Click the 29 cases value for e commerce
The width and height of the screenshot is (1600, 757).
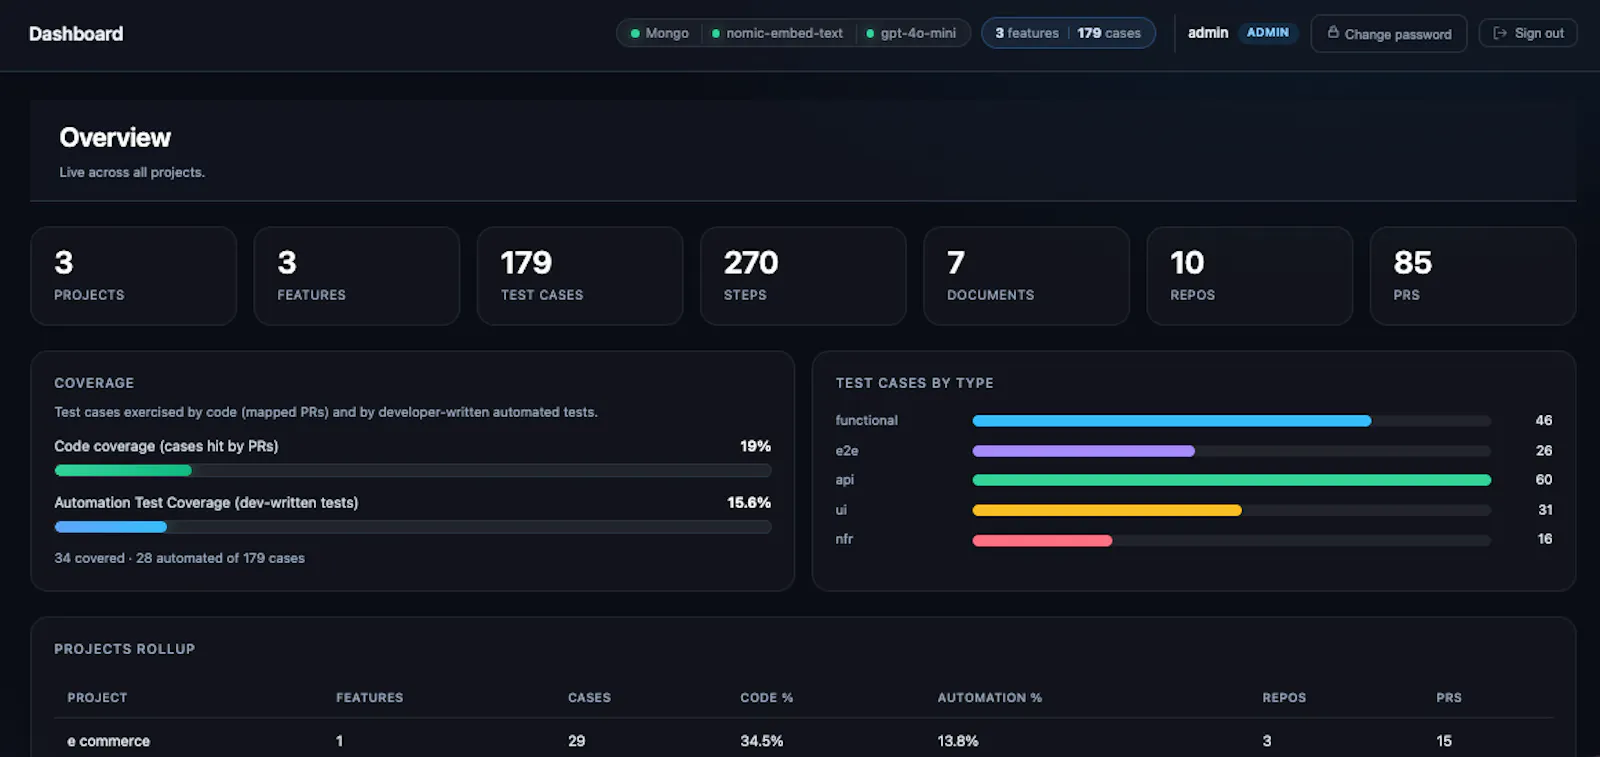(577, 741)
